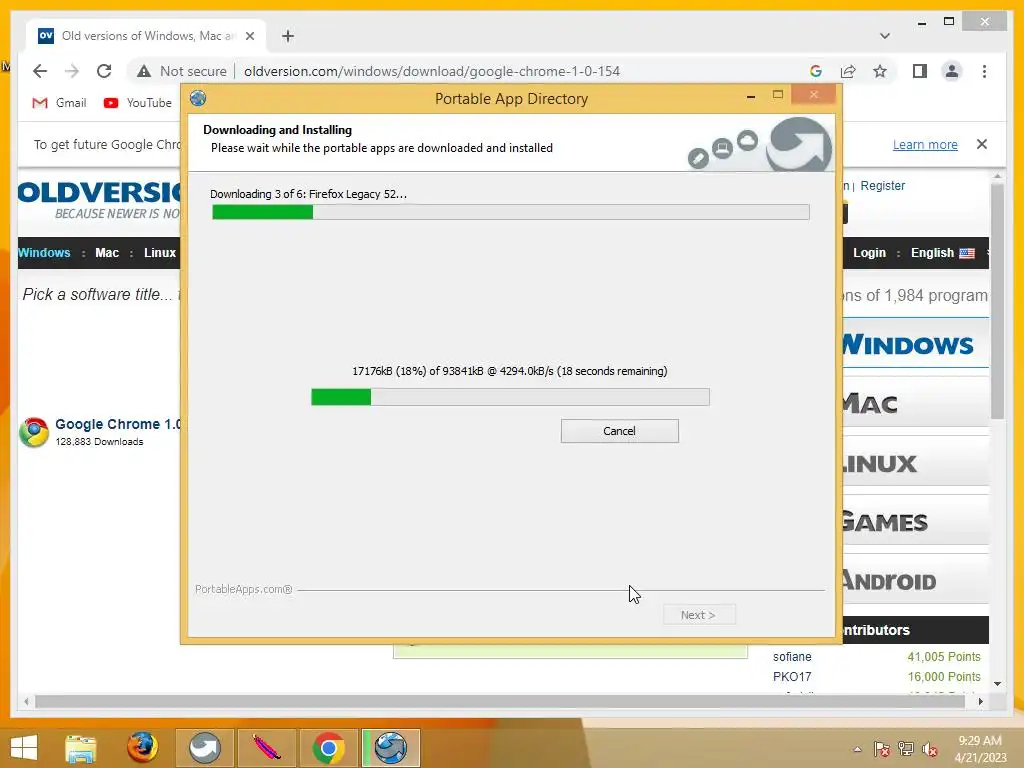Viewport: 1024px width, 768px height.
Task: Select the Mac nav menu item
Action: [107, 253]
